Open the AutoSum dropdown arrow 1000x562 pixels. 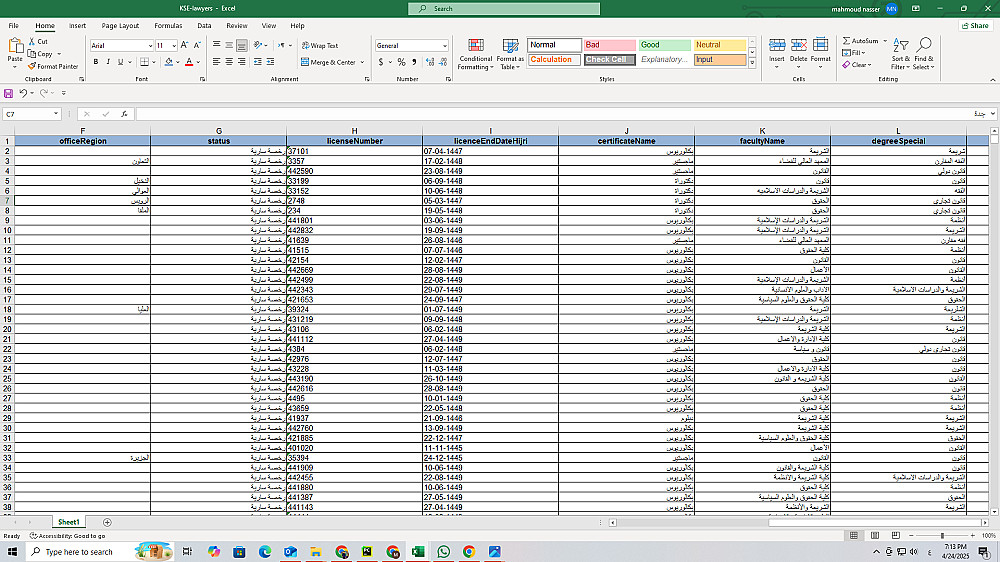pyautogui.click(x=885, y=41)
